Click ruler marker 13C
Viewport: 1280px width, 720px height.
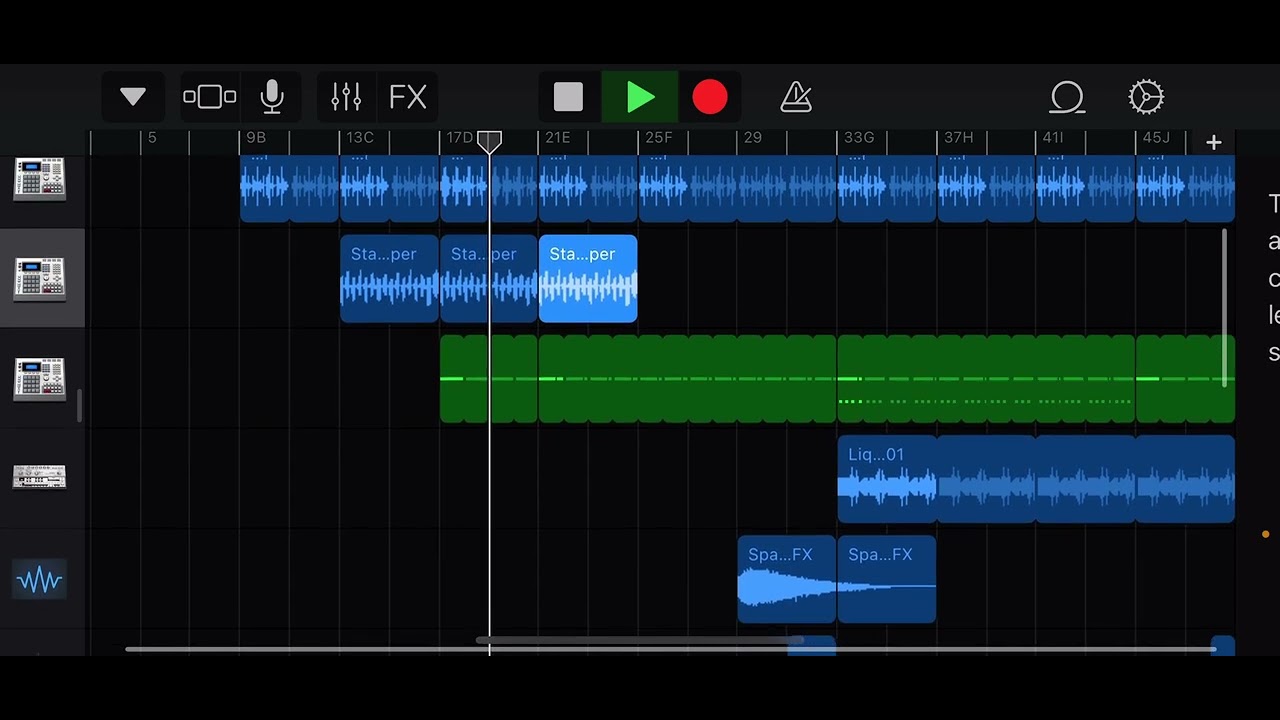(x=359, y=138)
